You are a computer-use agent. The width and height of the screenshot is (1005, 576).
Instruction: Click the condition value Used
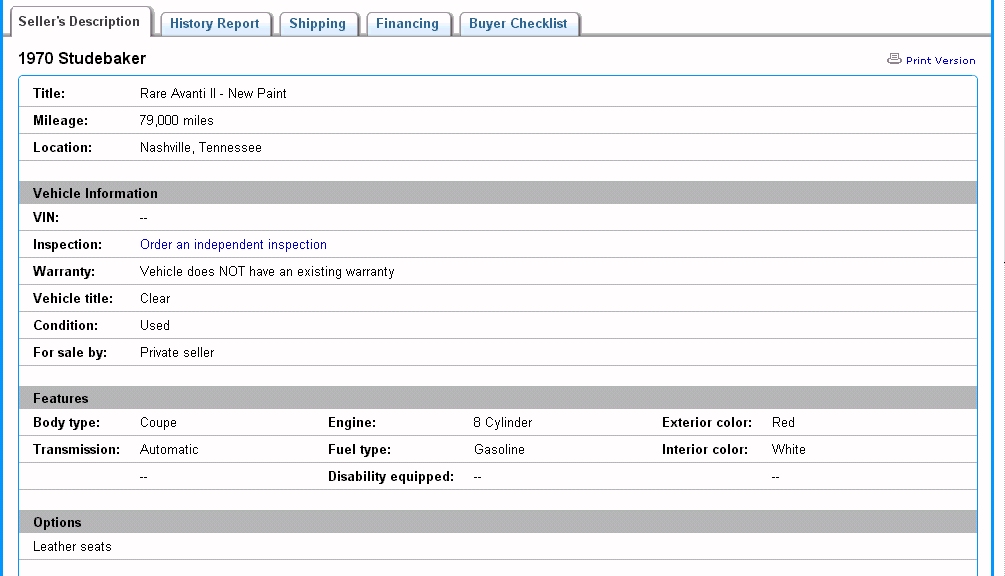click(155, 325)
